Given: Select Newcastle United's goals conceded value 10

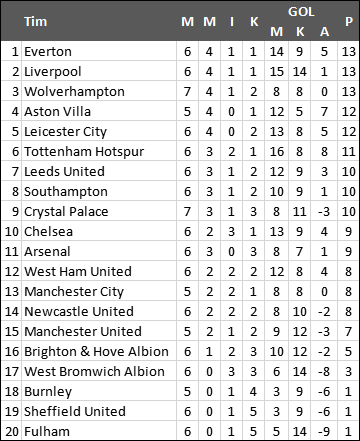Looking at the screenshot, I should (300, 312).
